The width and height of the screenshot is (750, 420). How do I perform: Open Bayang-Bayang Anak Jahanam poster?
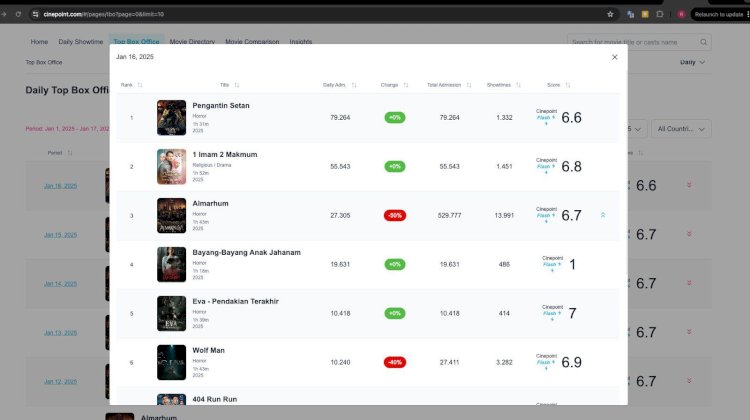click(x=171, y=265)
